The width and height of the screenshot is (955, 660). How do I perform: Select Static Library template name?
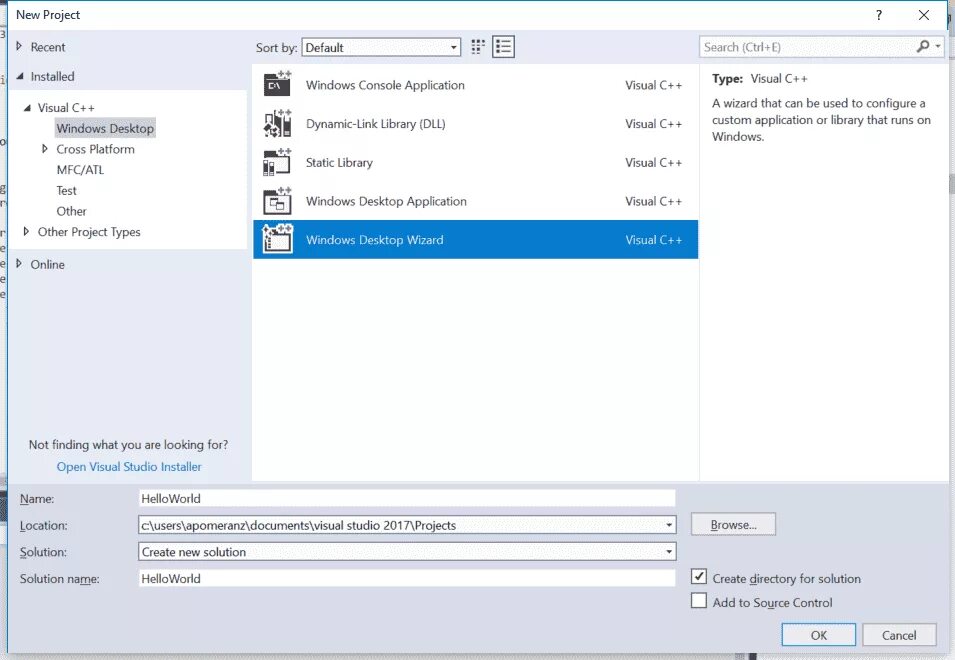tap(339, 163)
